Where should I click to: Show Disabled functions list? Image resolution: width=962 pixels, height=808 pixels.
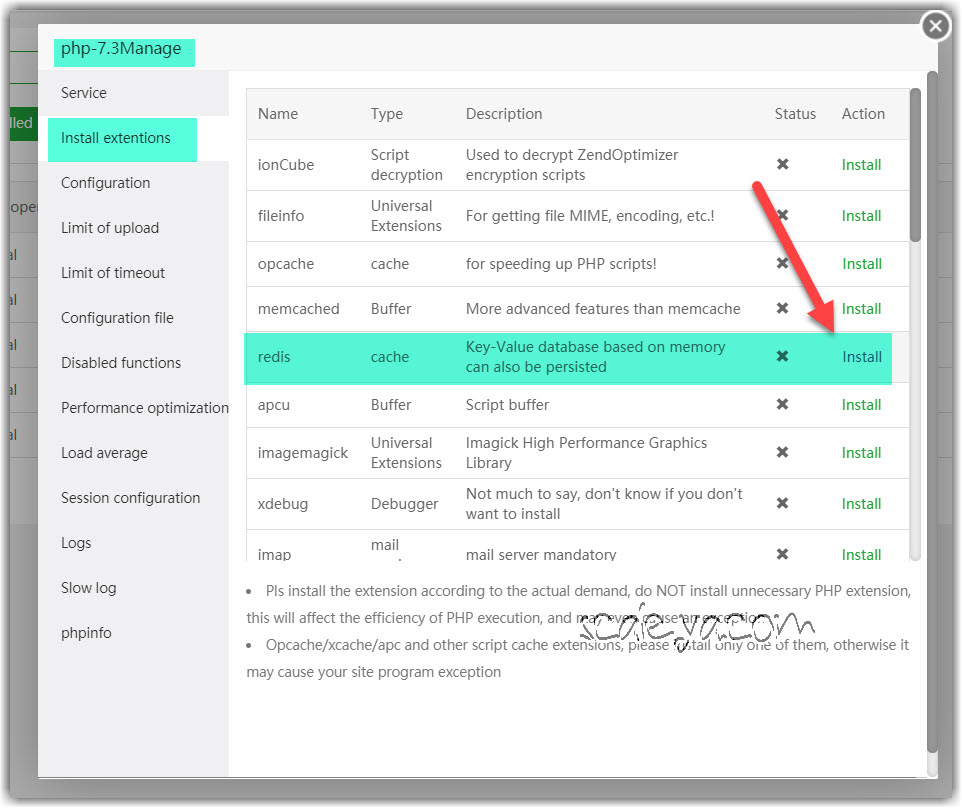pyautogui.click(x=121, y=363)
